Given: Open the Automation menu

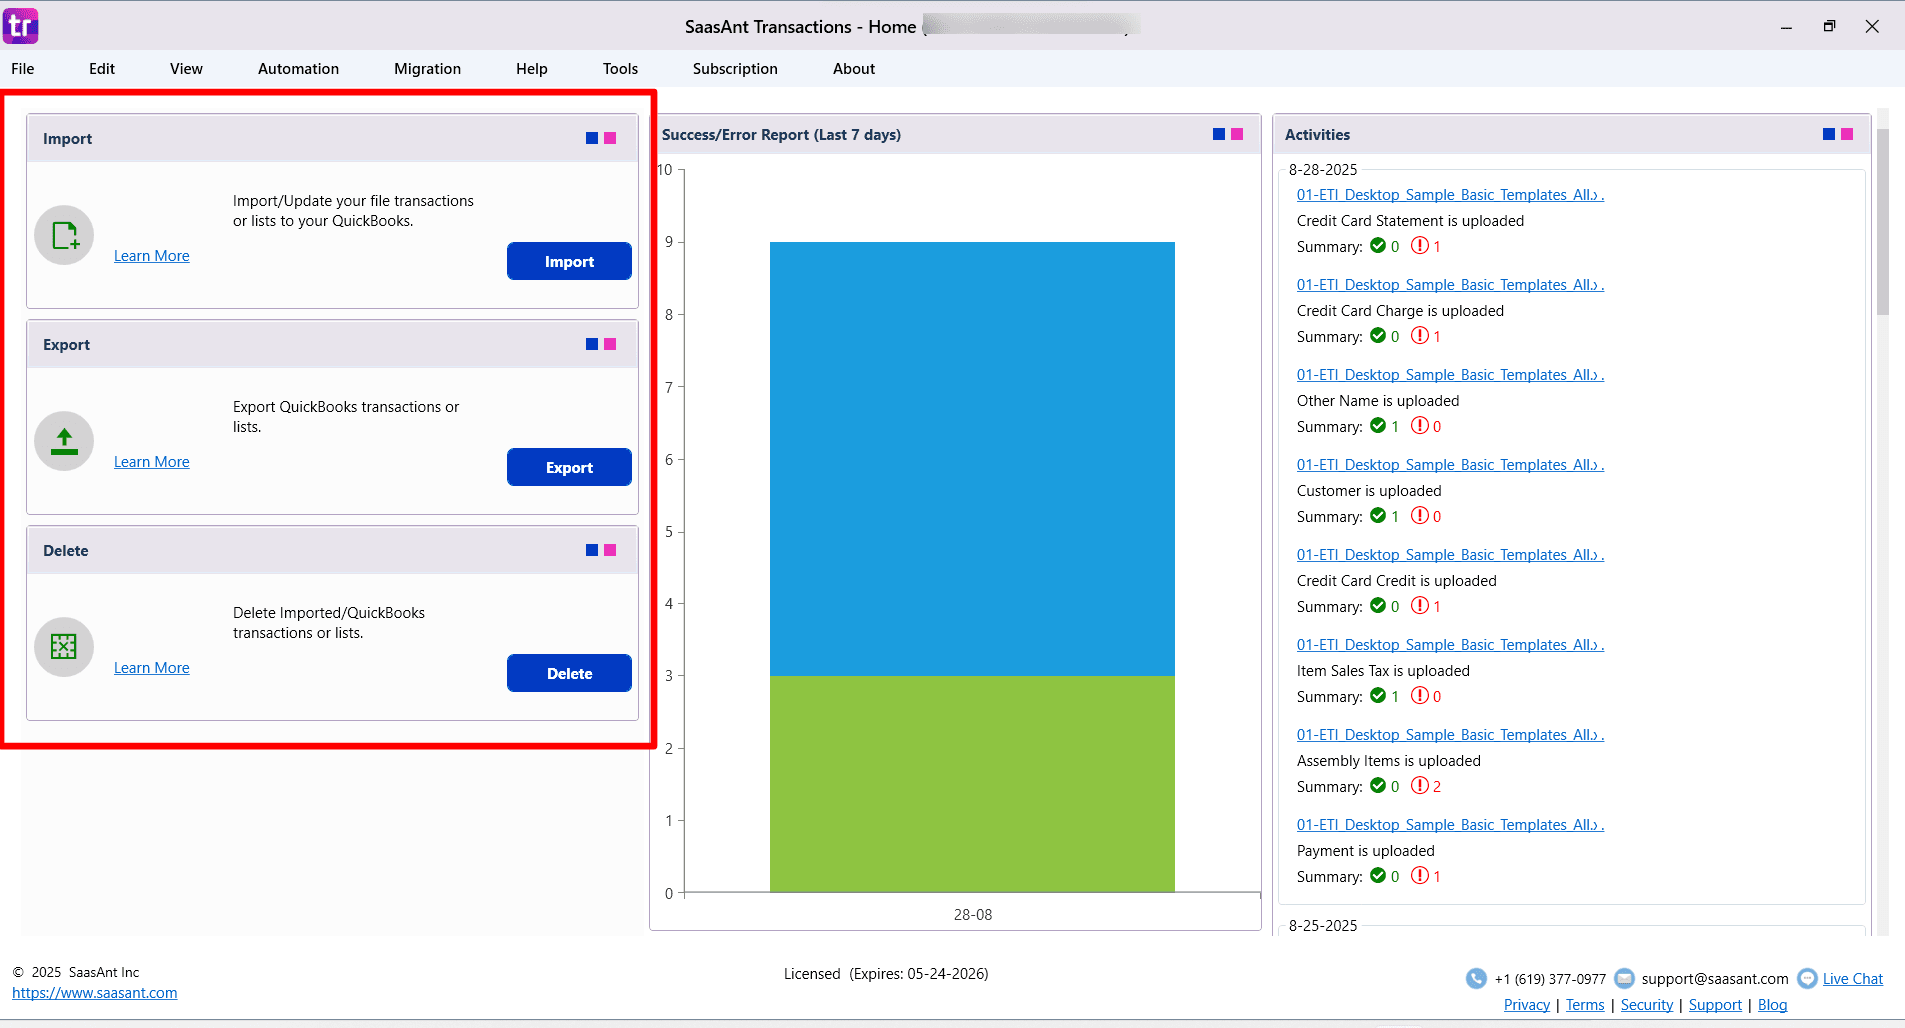Looking at the screenshot, I should (x=298, y=68).
